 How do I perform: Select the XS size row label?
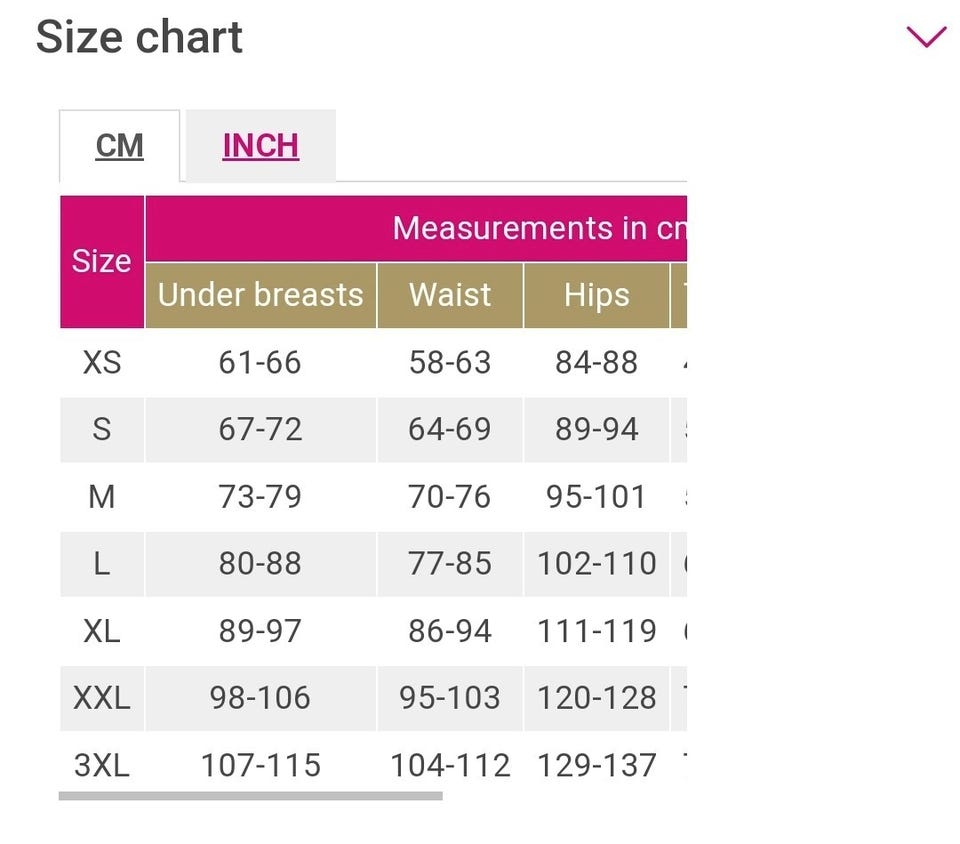[102, 362]
